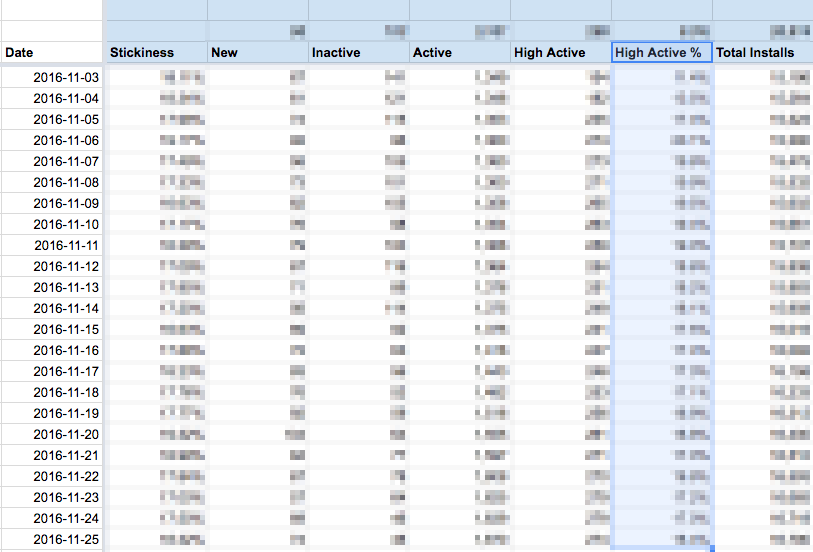Select the Stickiness cell for 2016-11-25
This screenshot has height=552, width=813.
157,540
